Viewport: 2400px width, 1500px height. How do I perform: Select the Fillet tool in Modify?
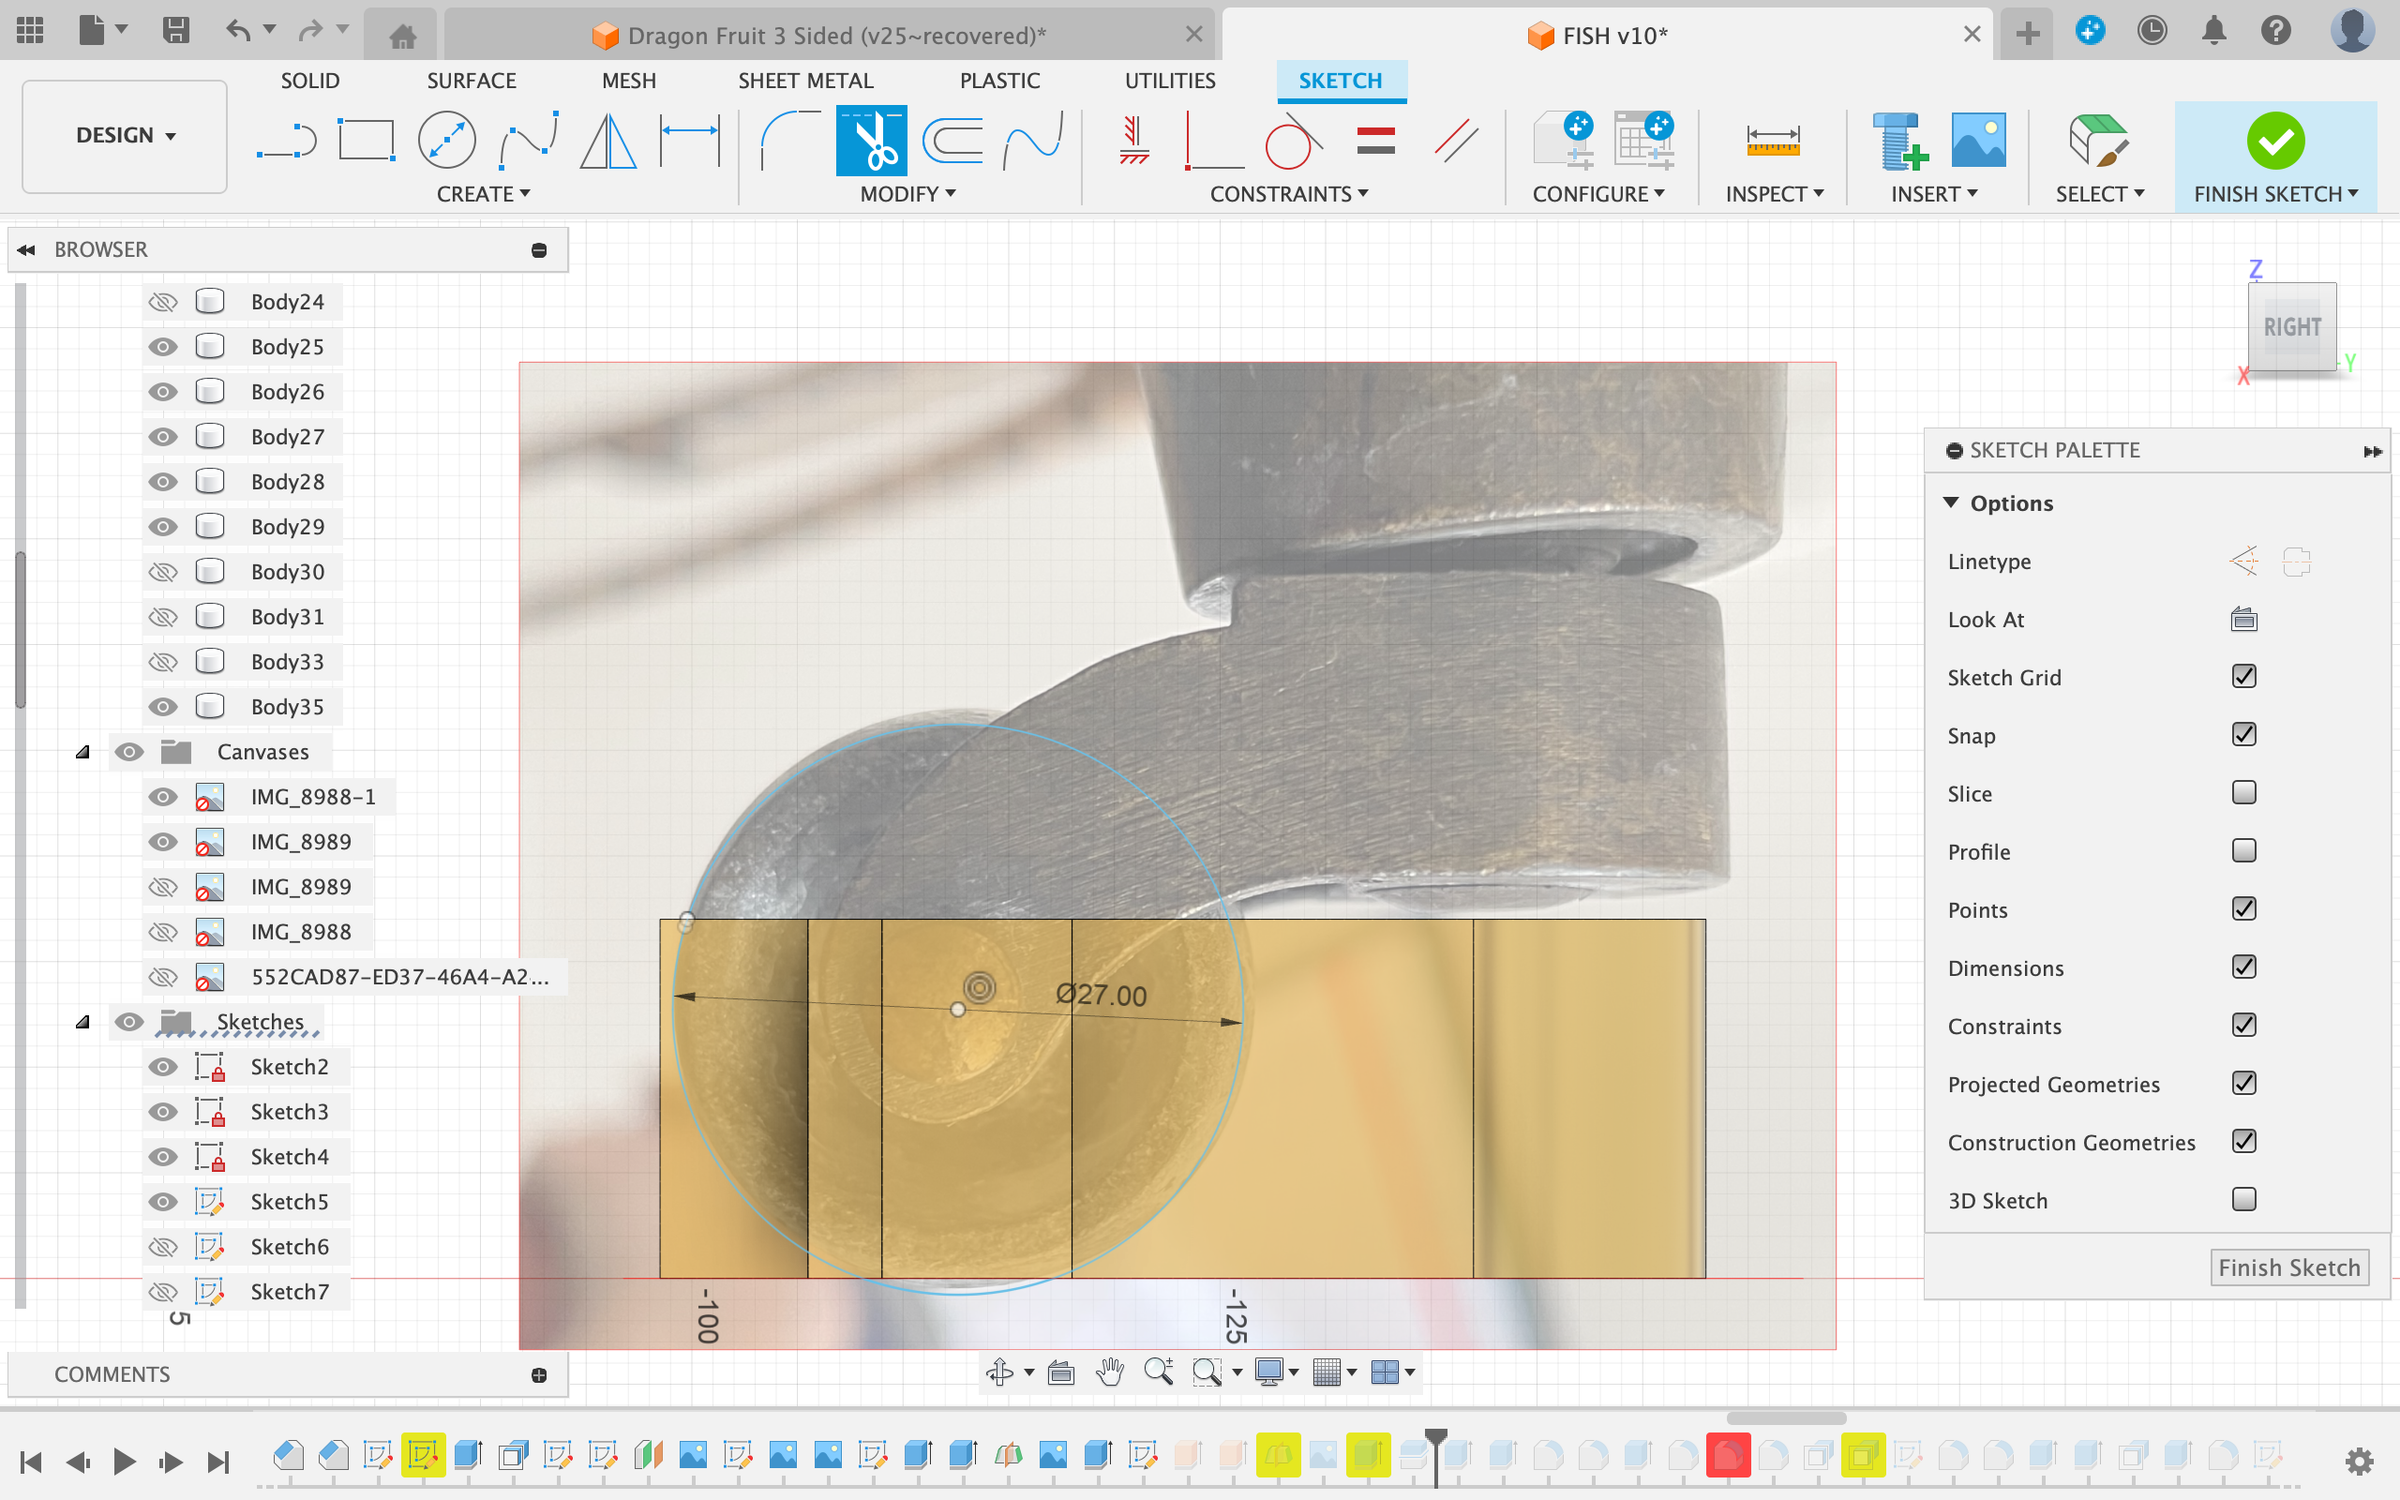(x=790, y=141)
